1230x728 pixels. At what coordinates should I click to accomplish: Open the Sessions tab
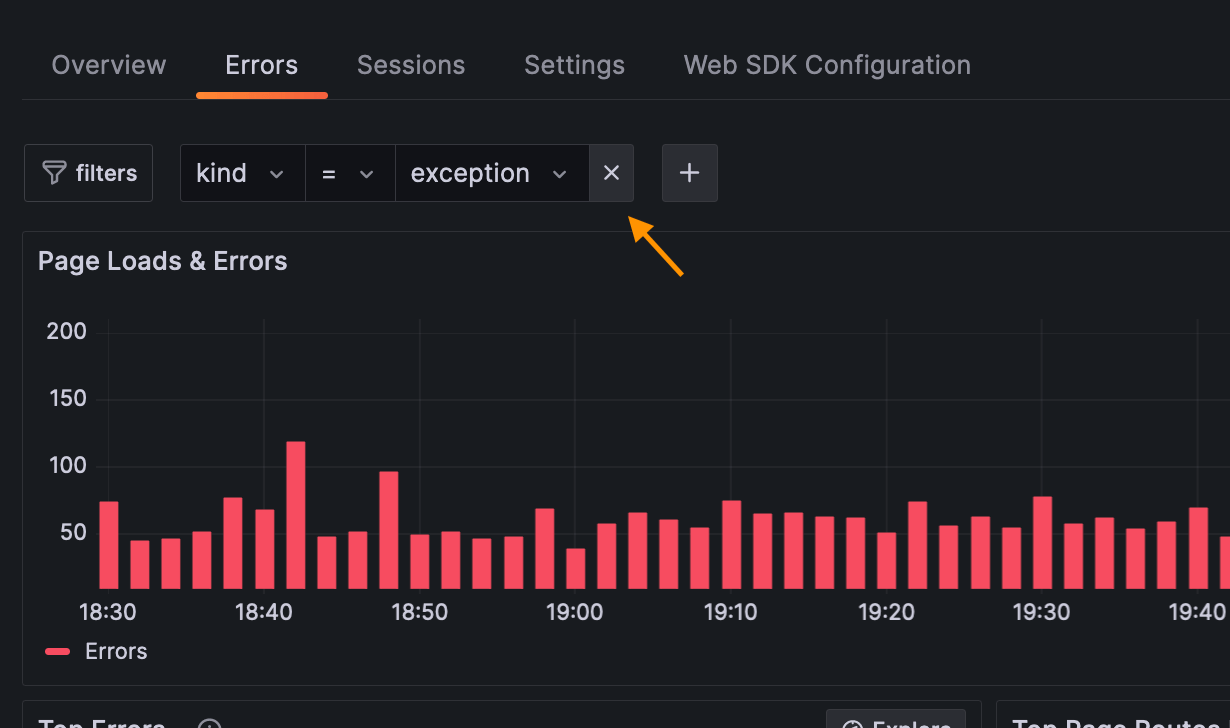click(411, 65)
